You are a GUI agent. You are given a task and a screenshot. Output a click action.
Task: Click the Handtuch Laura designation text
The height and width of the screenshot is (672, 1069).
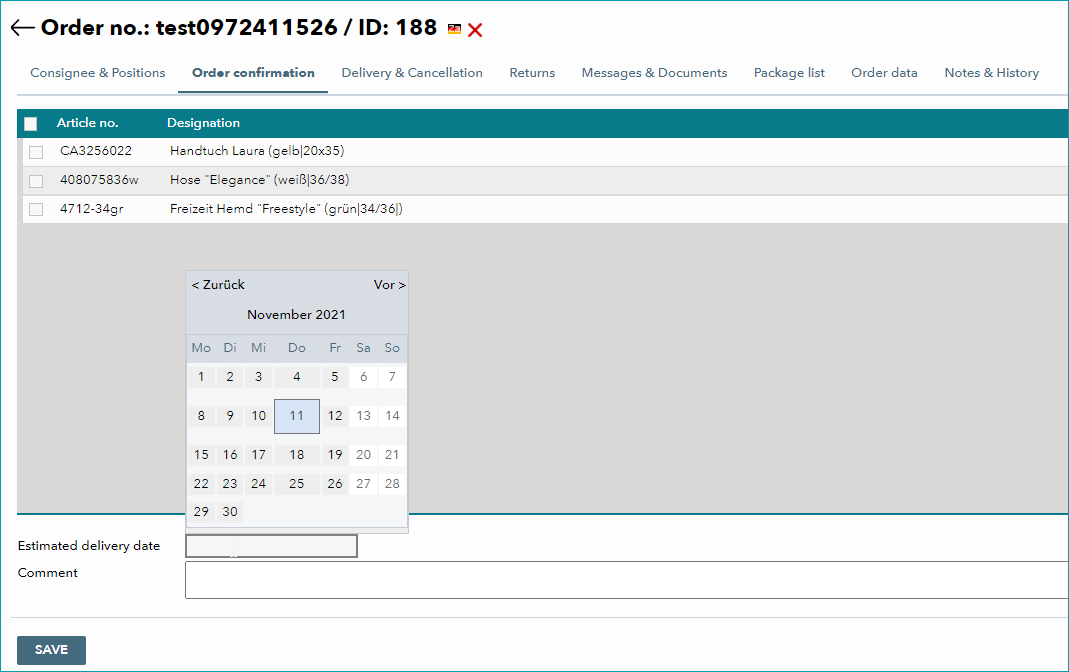[x=257, y=151]
